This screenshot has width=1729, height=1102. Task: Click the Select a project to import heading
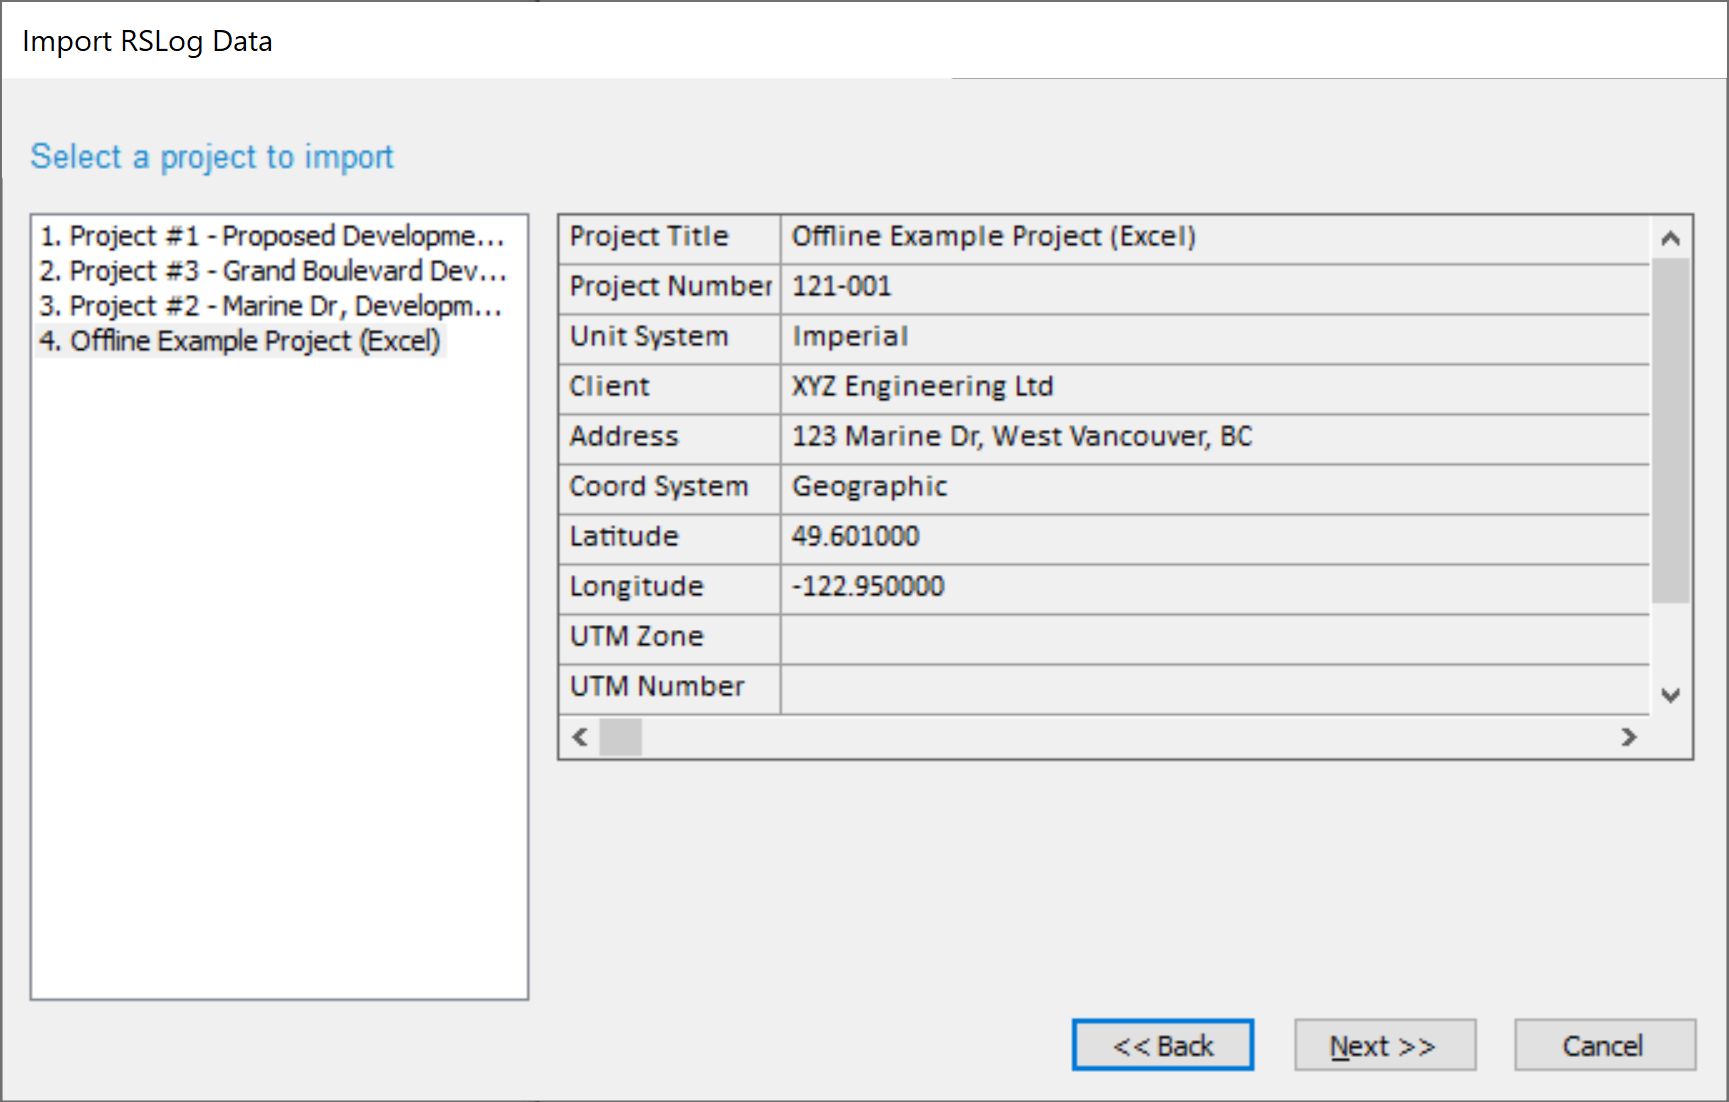click(212, 157)
